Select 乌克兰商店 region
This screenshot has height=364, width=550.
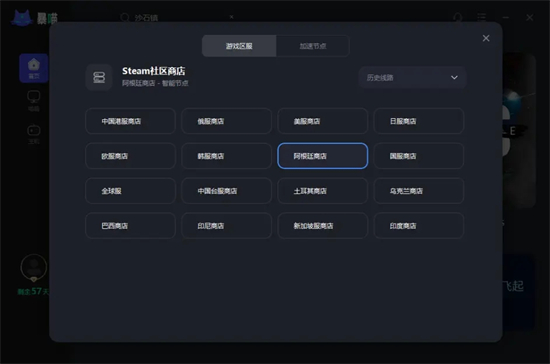coord(419,191)
